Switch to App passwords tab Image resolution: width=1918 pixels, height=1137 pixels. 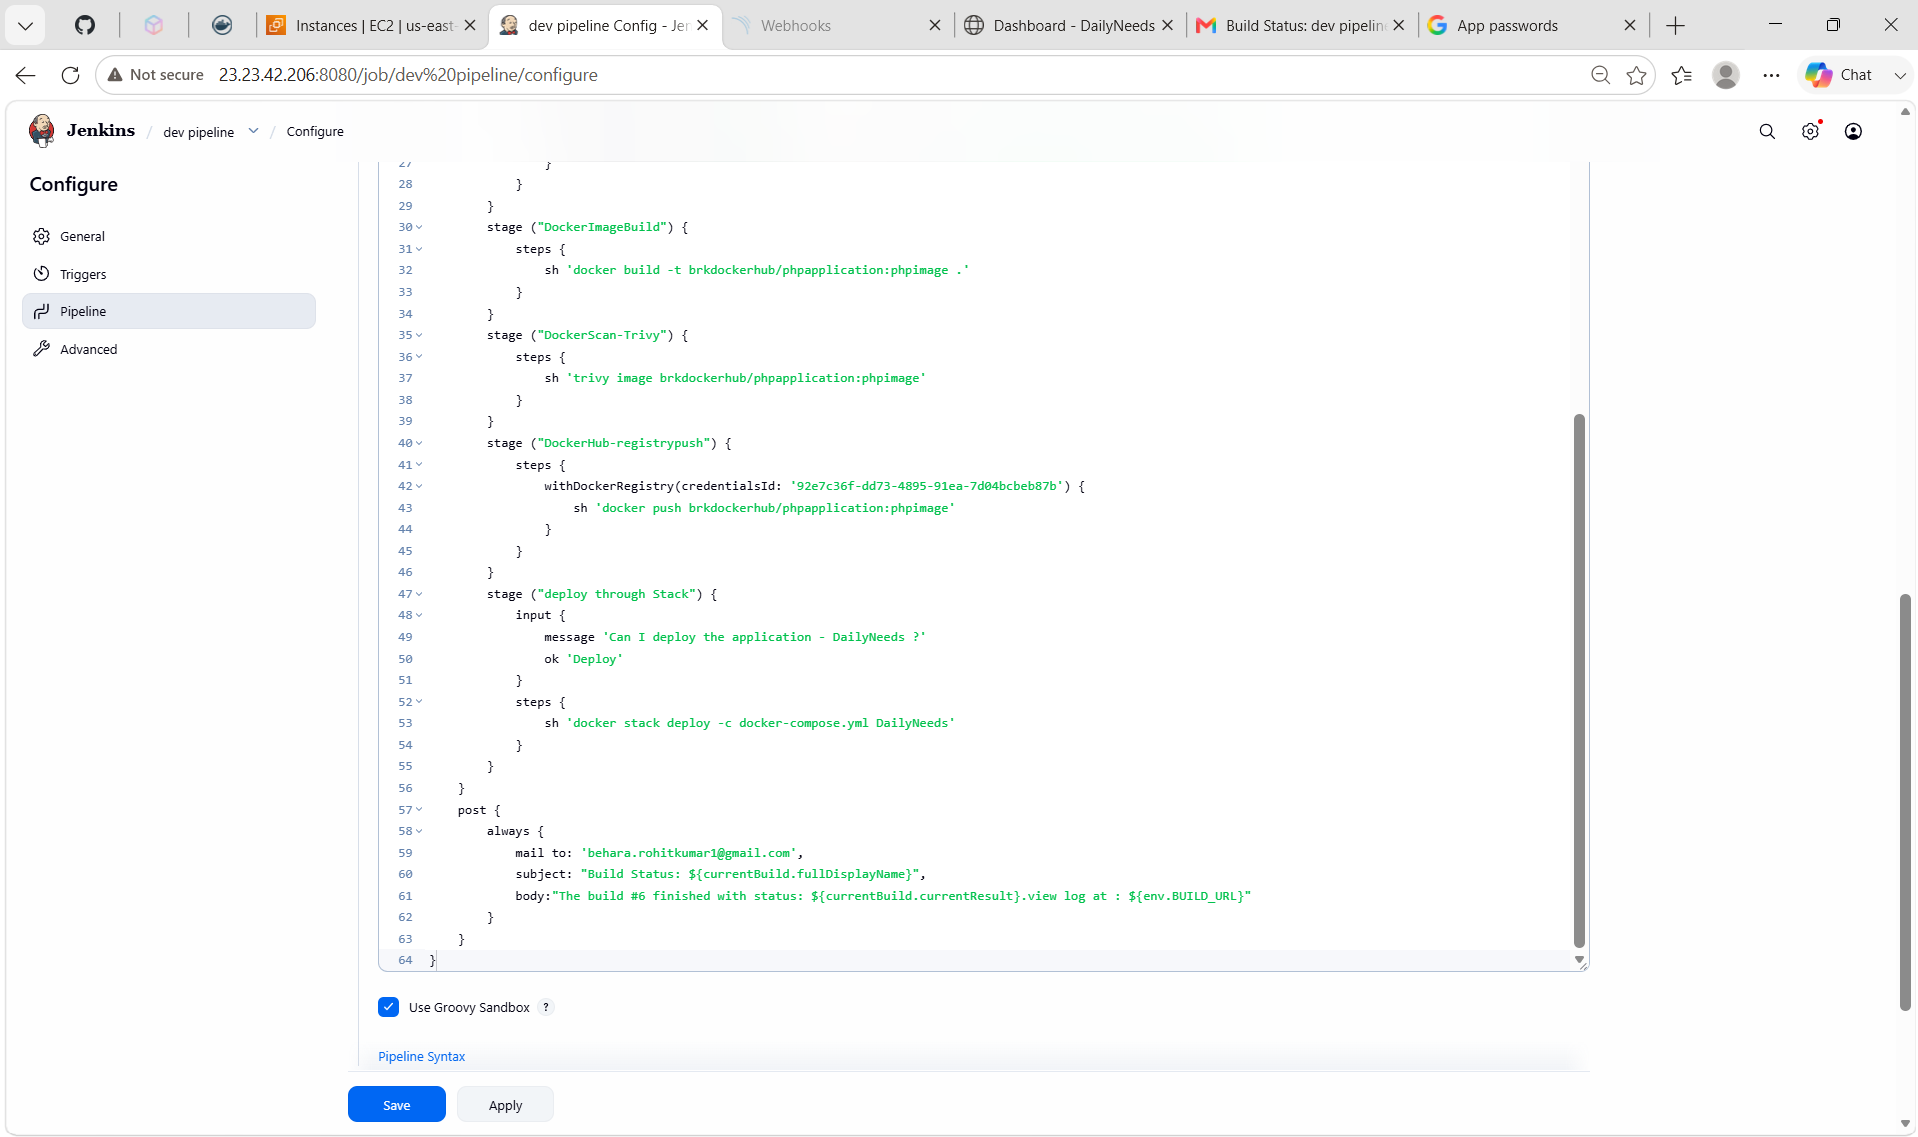pos(1532,25)
